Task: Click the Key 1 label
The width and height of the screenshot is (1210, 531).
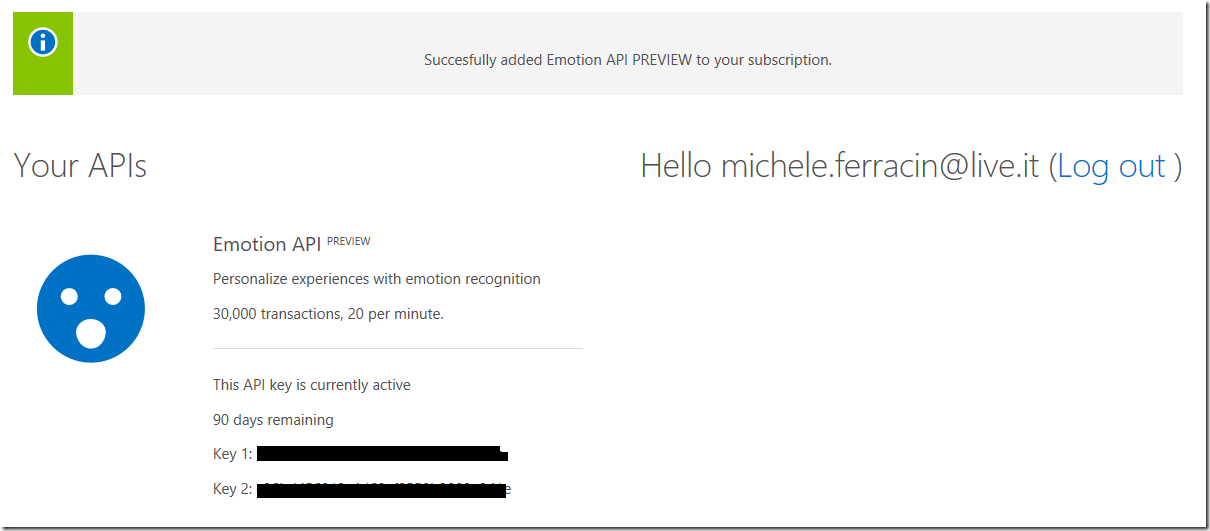Action: click(x=232, y=454)
